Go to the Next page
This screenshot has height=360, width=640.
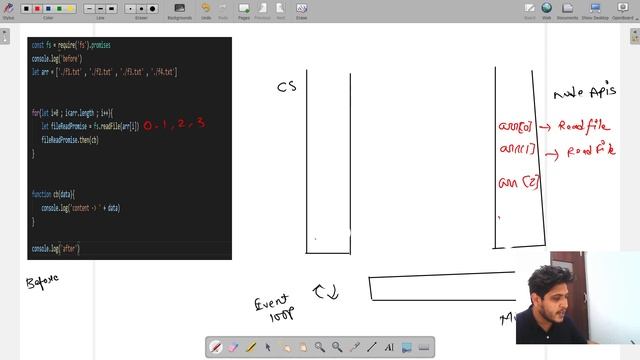280,11
